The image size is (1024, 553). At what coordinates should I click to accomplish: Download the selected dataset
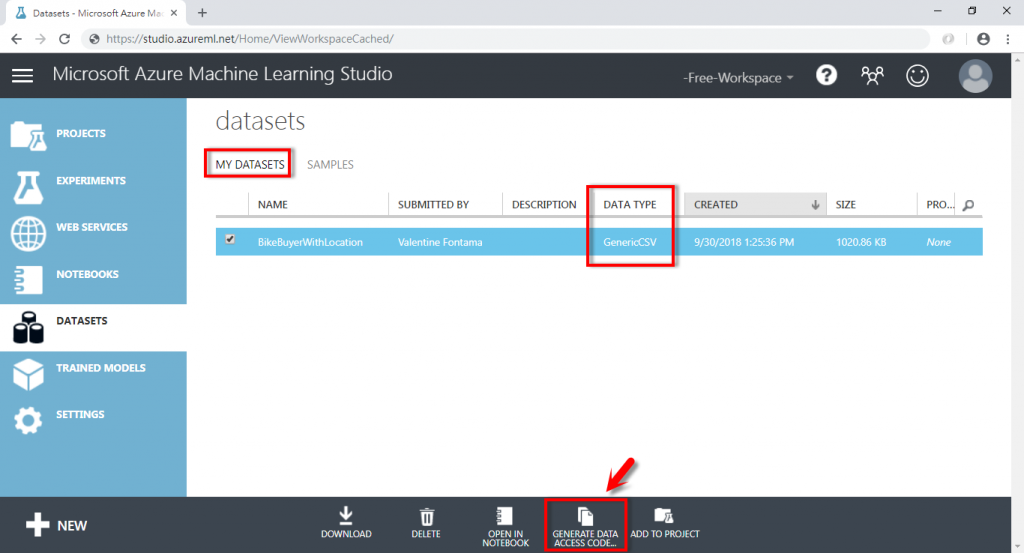click(346, 523)
